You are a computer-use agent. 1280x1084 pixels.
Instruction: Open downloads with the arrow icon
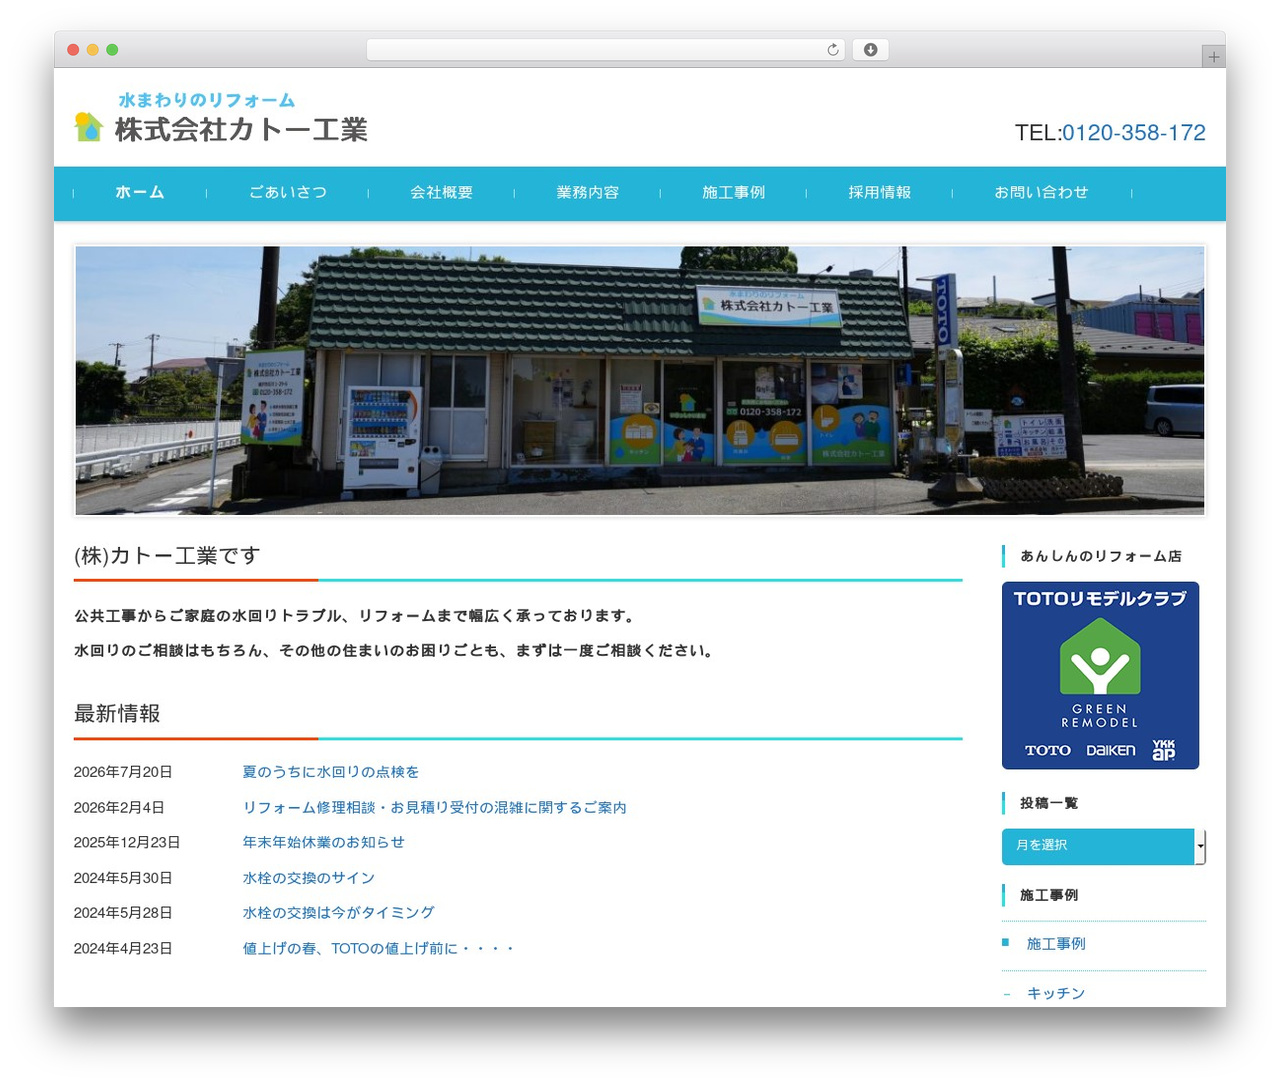(x=871, y=50)
